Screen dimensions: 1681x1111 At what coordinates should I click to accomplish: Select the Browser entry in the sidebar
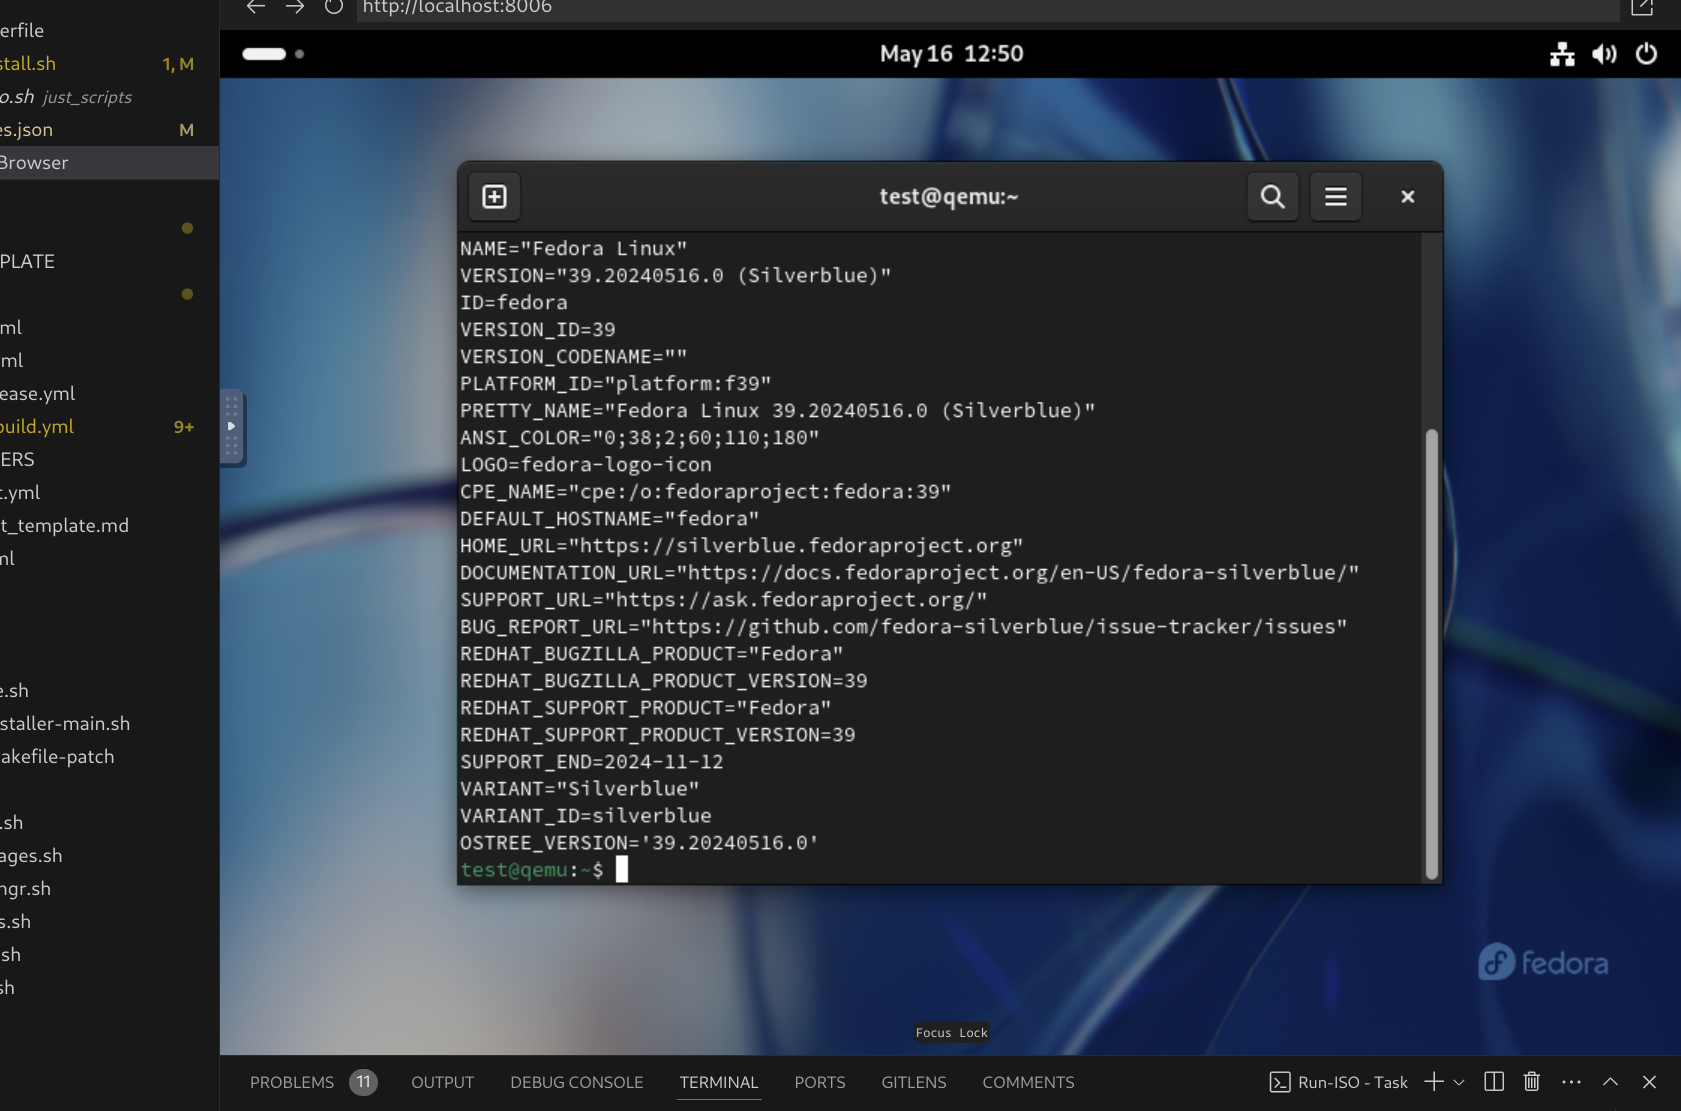point(109,163)
